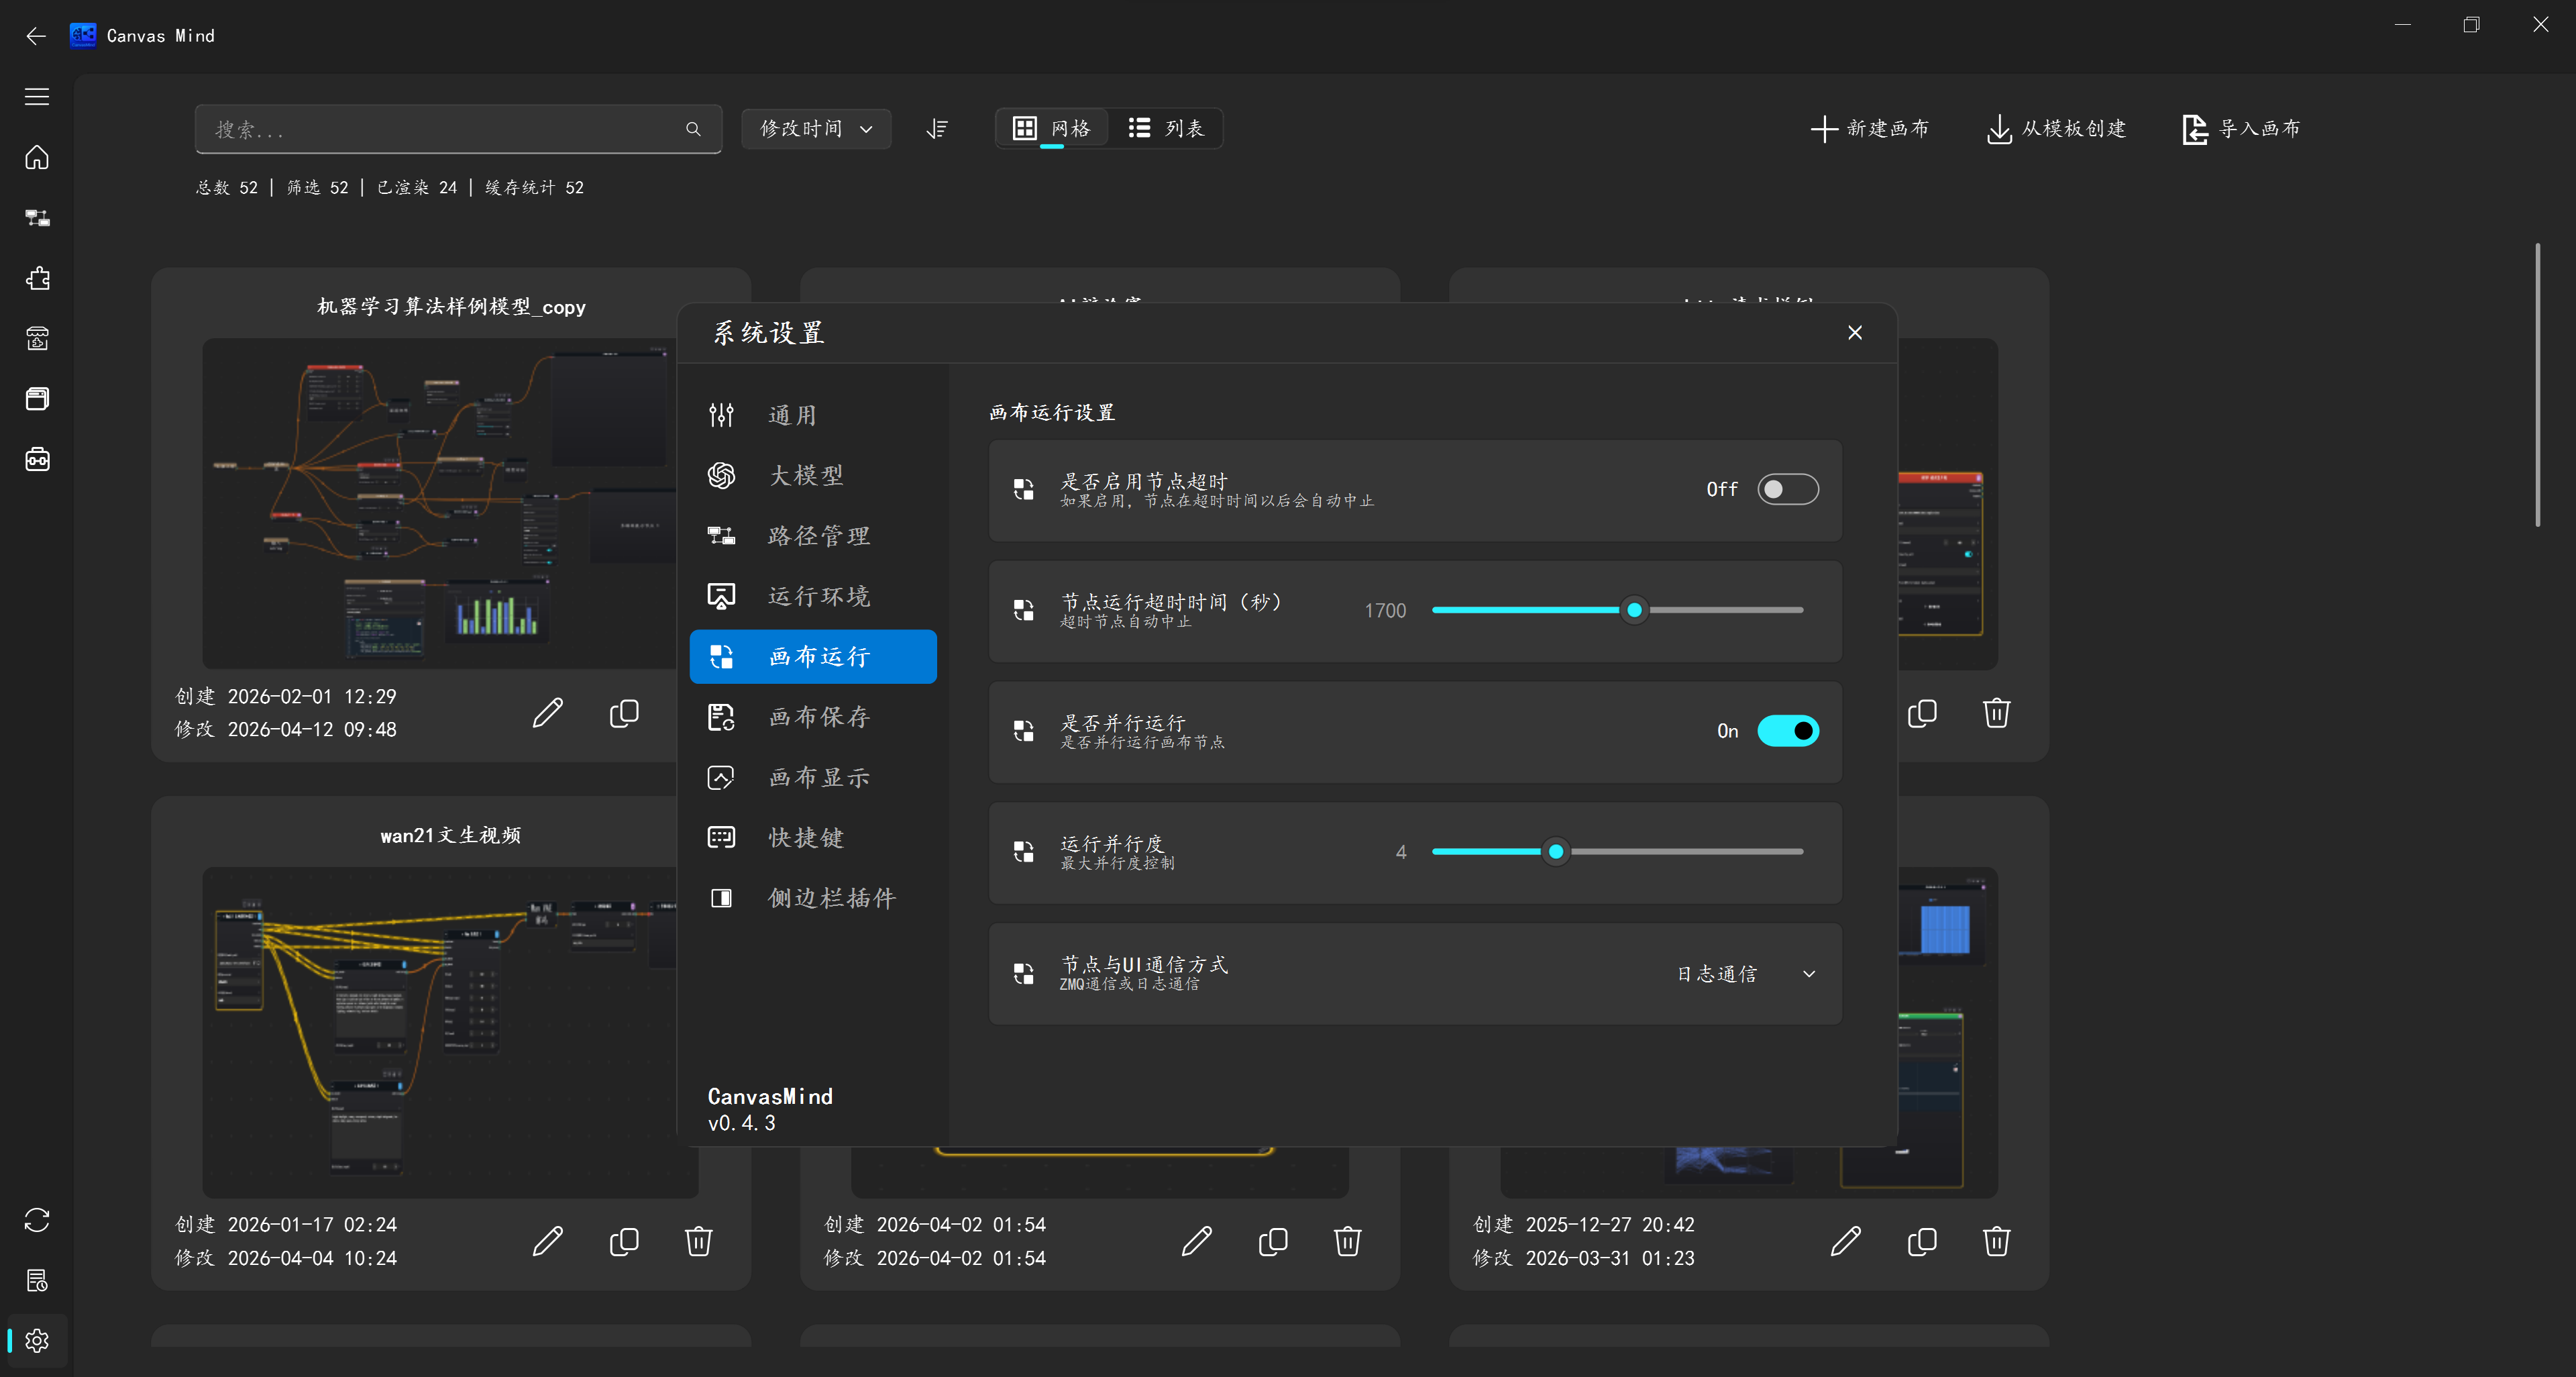Image resolution: width=2576 pixels, height=1377 pixels.
Task: Click the canvas list vertical scrollbar
Action: pyautogui.click(x=2537, y=385)
